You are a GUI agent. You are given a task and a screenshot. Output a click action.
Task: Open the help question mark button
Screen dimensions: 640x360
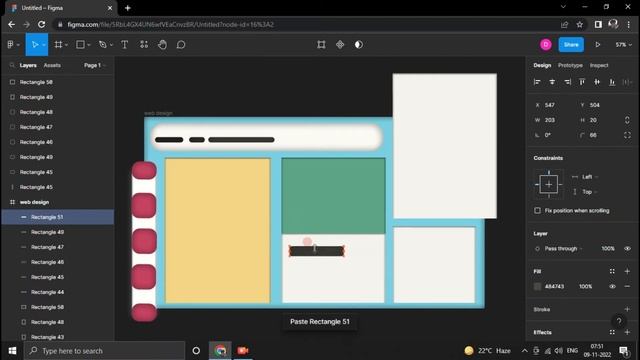tap(619, 321)
